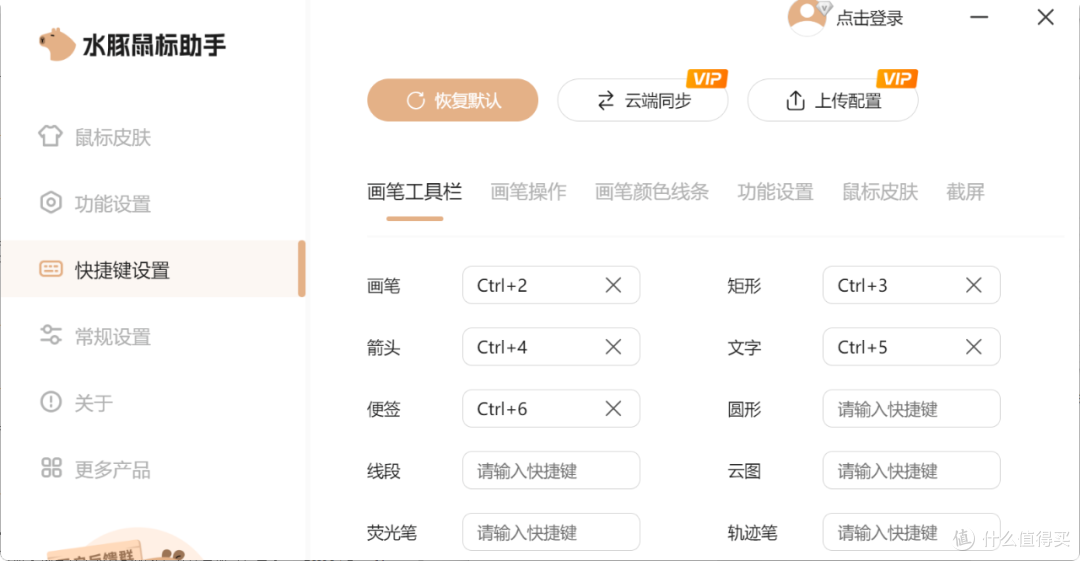Clear the 画笔 shortcut Ctrl+2
The height and width of the screenshot is (561, 1080).
pyautogui.click(x=613, y=285)
